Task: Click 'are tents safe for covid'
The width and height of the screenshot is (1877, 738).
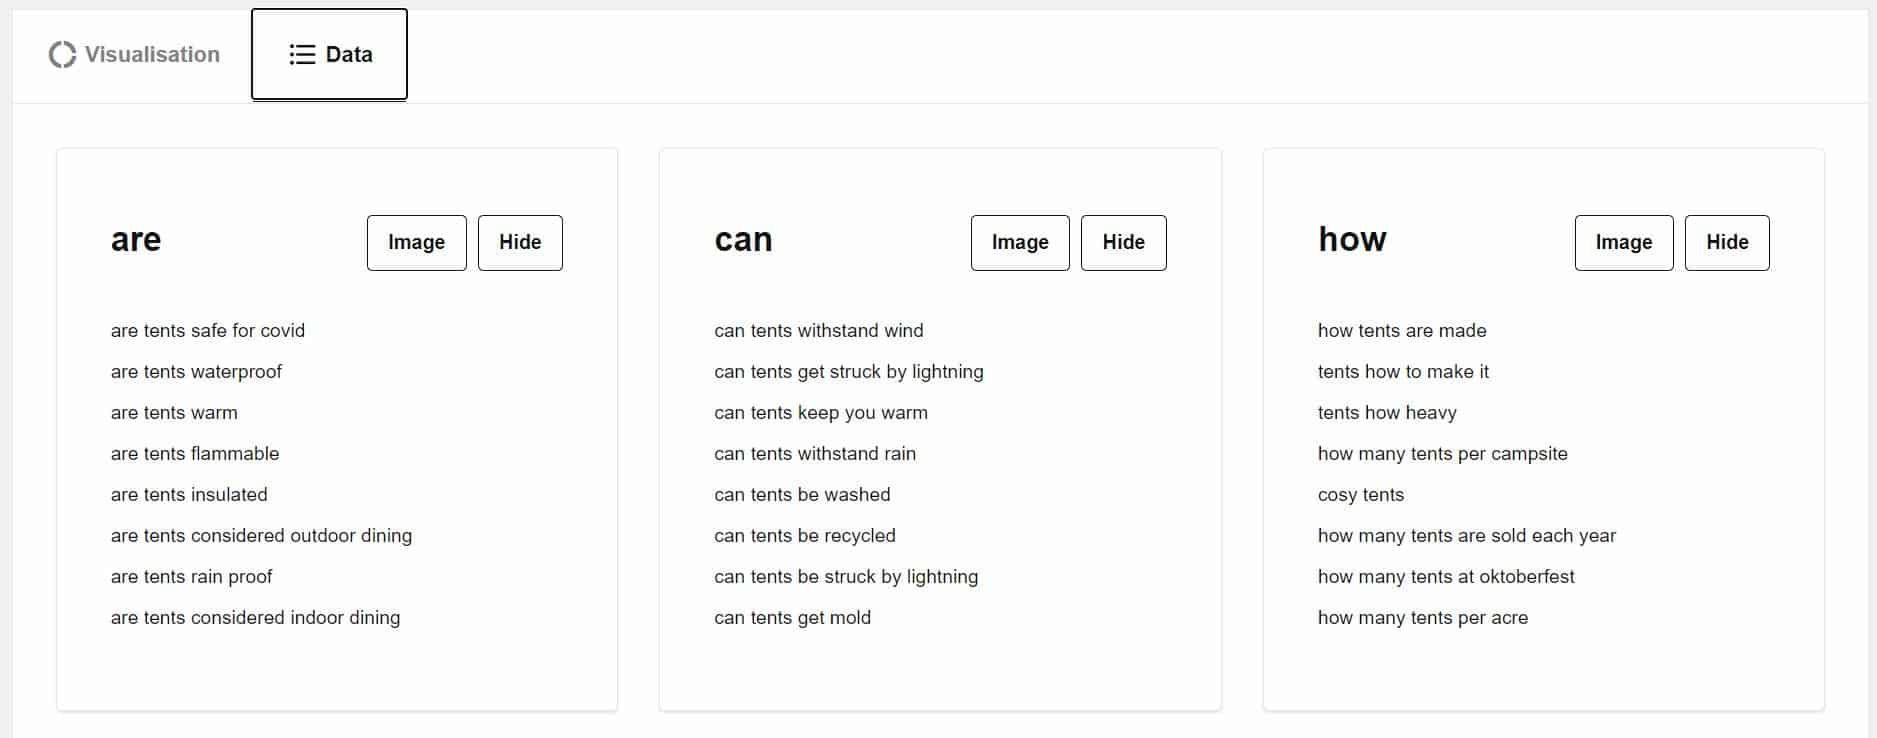Action: click(208, 330)
